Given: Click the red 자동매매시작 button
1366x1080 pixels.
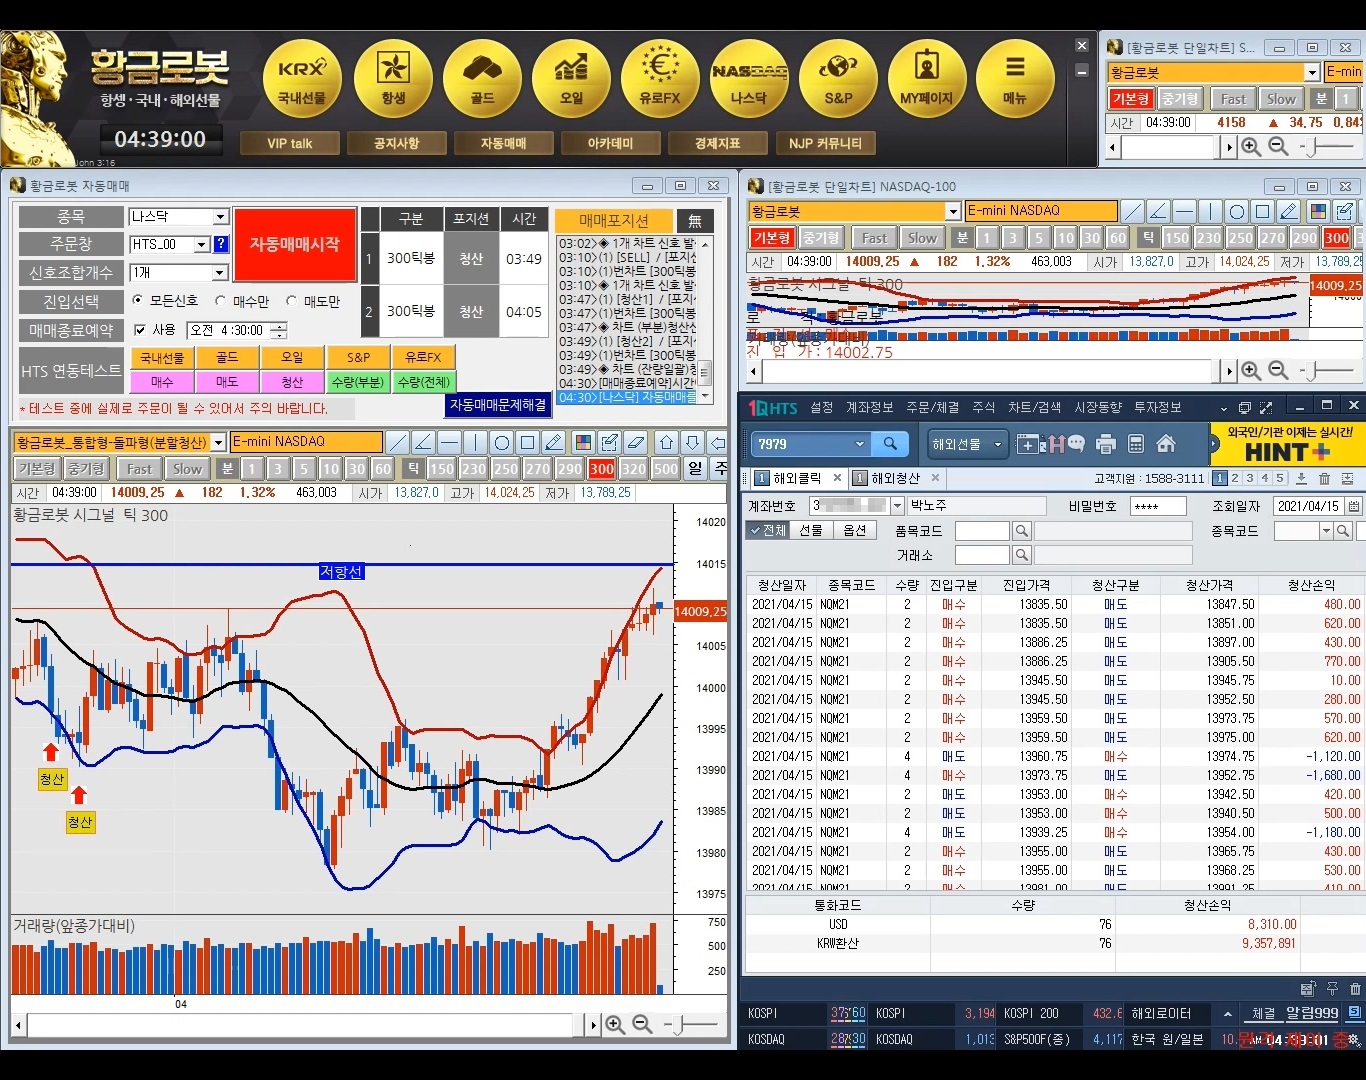Looking at the screenshot, I should [x=295, y=245].
